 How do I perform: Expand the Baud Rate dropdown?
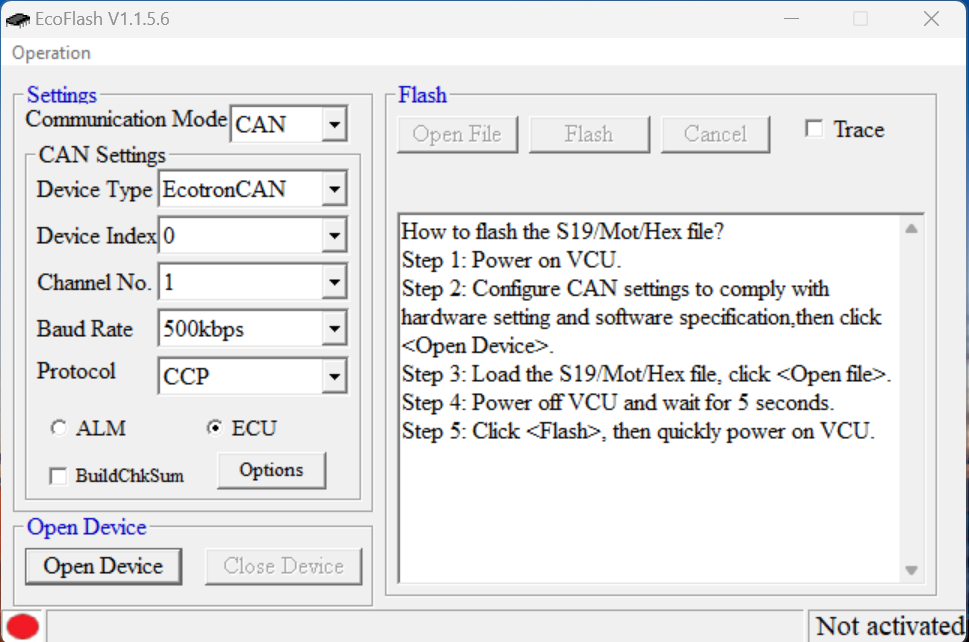click(334, 329)
